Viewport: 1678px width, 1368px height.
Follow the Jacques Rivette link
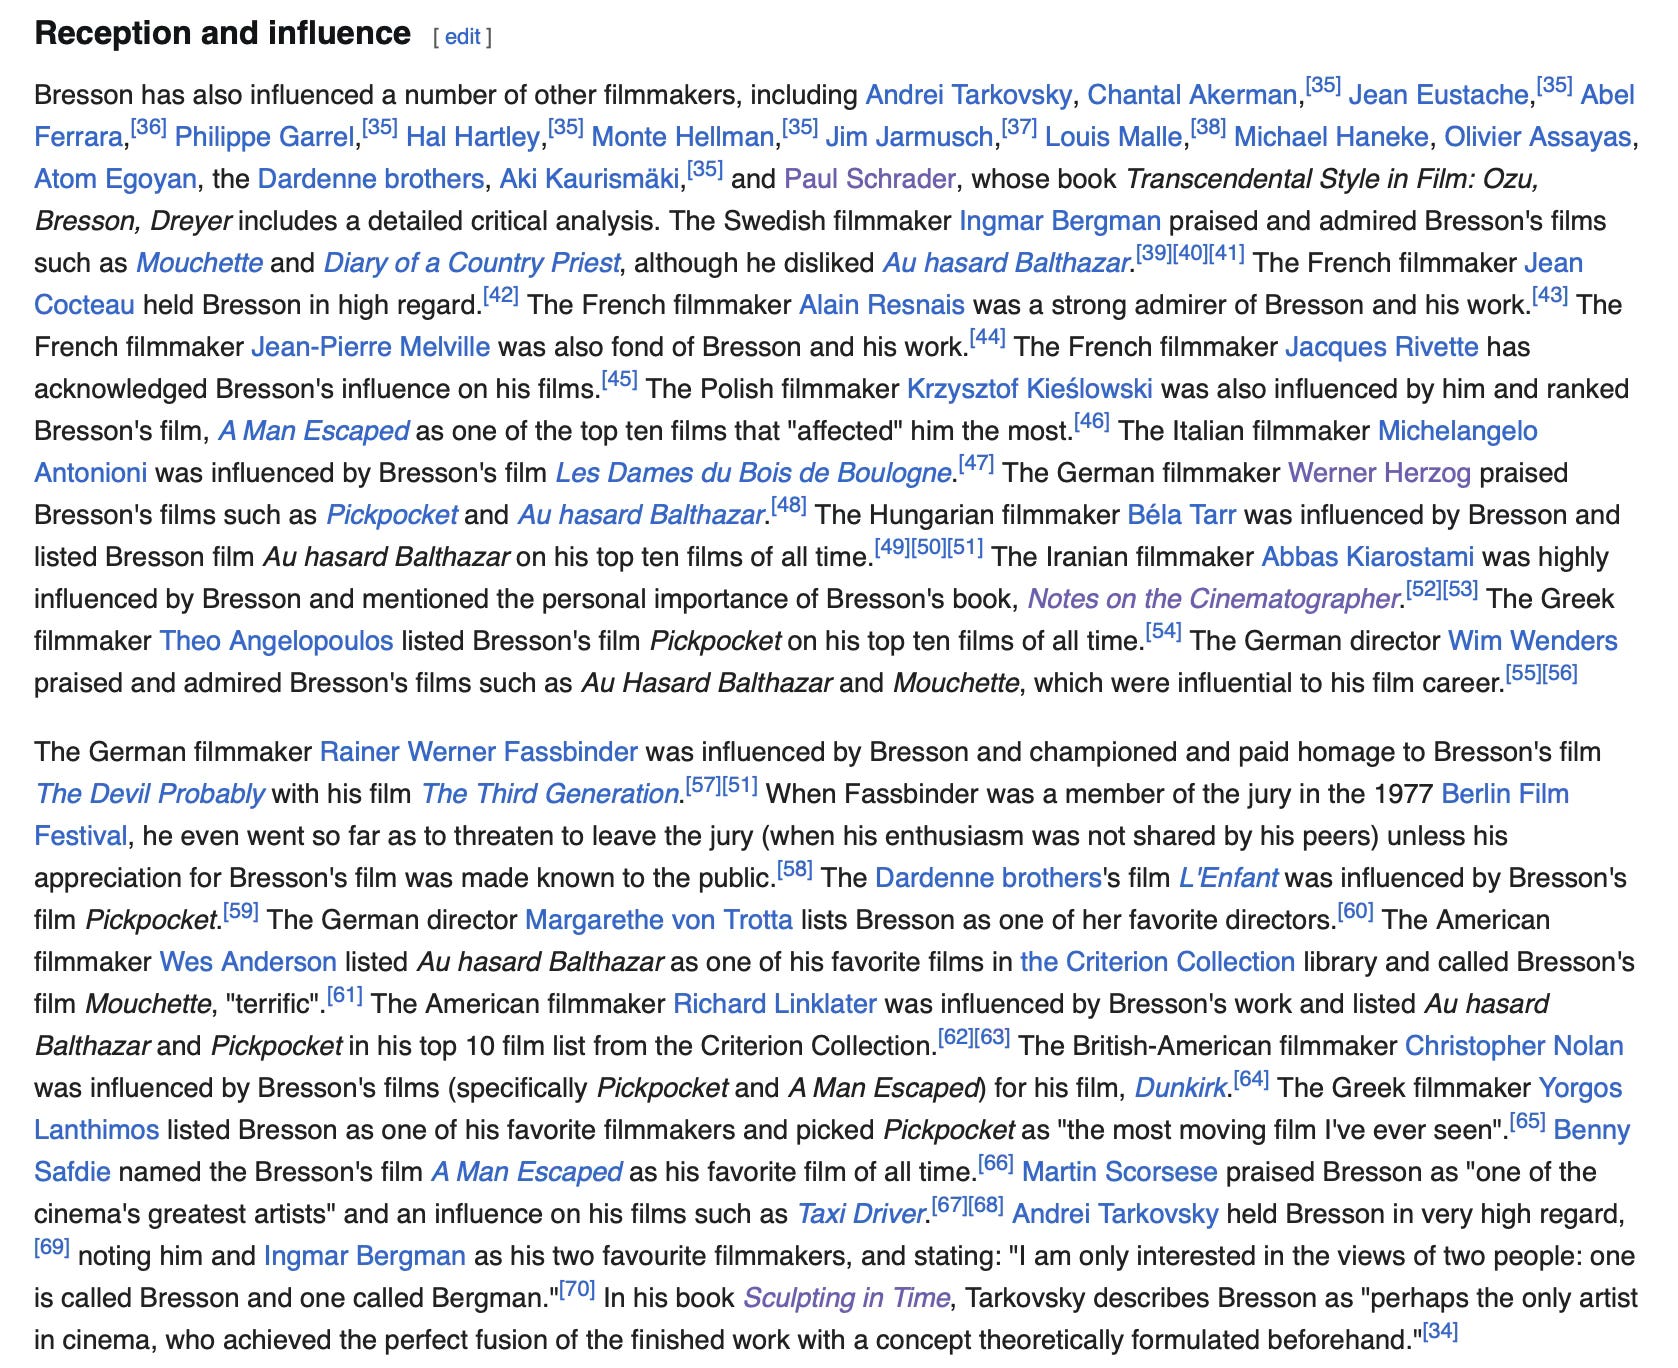(x=1381, y=347)
